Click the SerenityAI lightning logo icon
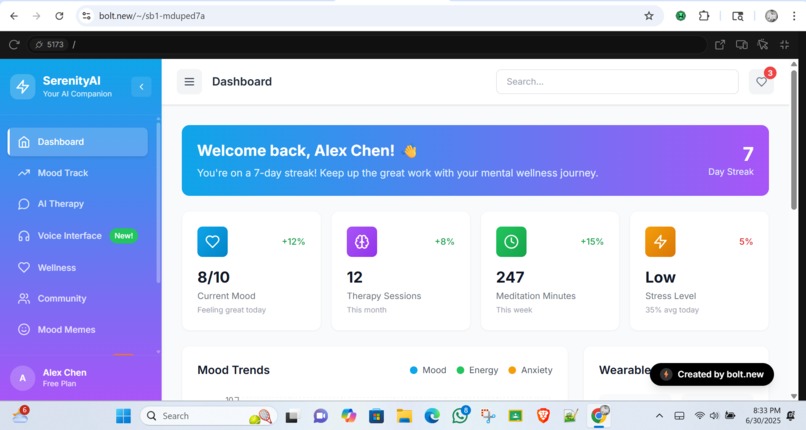Viewport: 806px width, 430px height. tap(23, 86)
